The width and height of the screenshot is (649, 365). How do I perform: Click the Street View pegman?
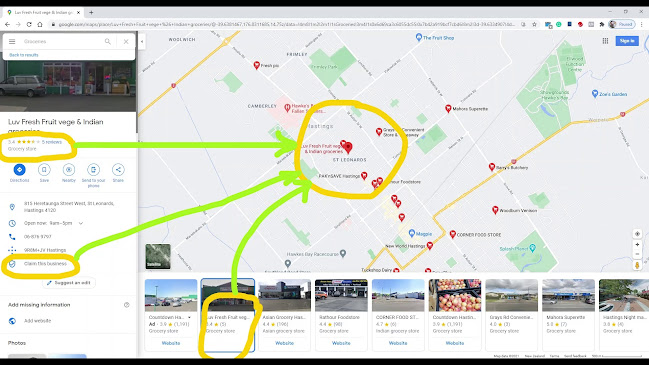tap(637, 265)
